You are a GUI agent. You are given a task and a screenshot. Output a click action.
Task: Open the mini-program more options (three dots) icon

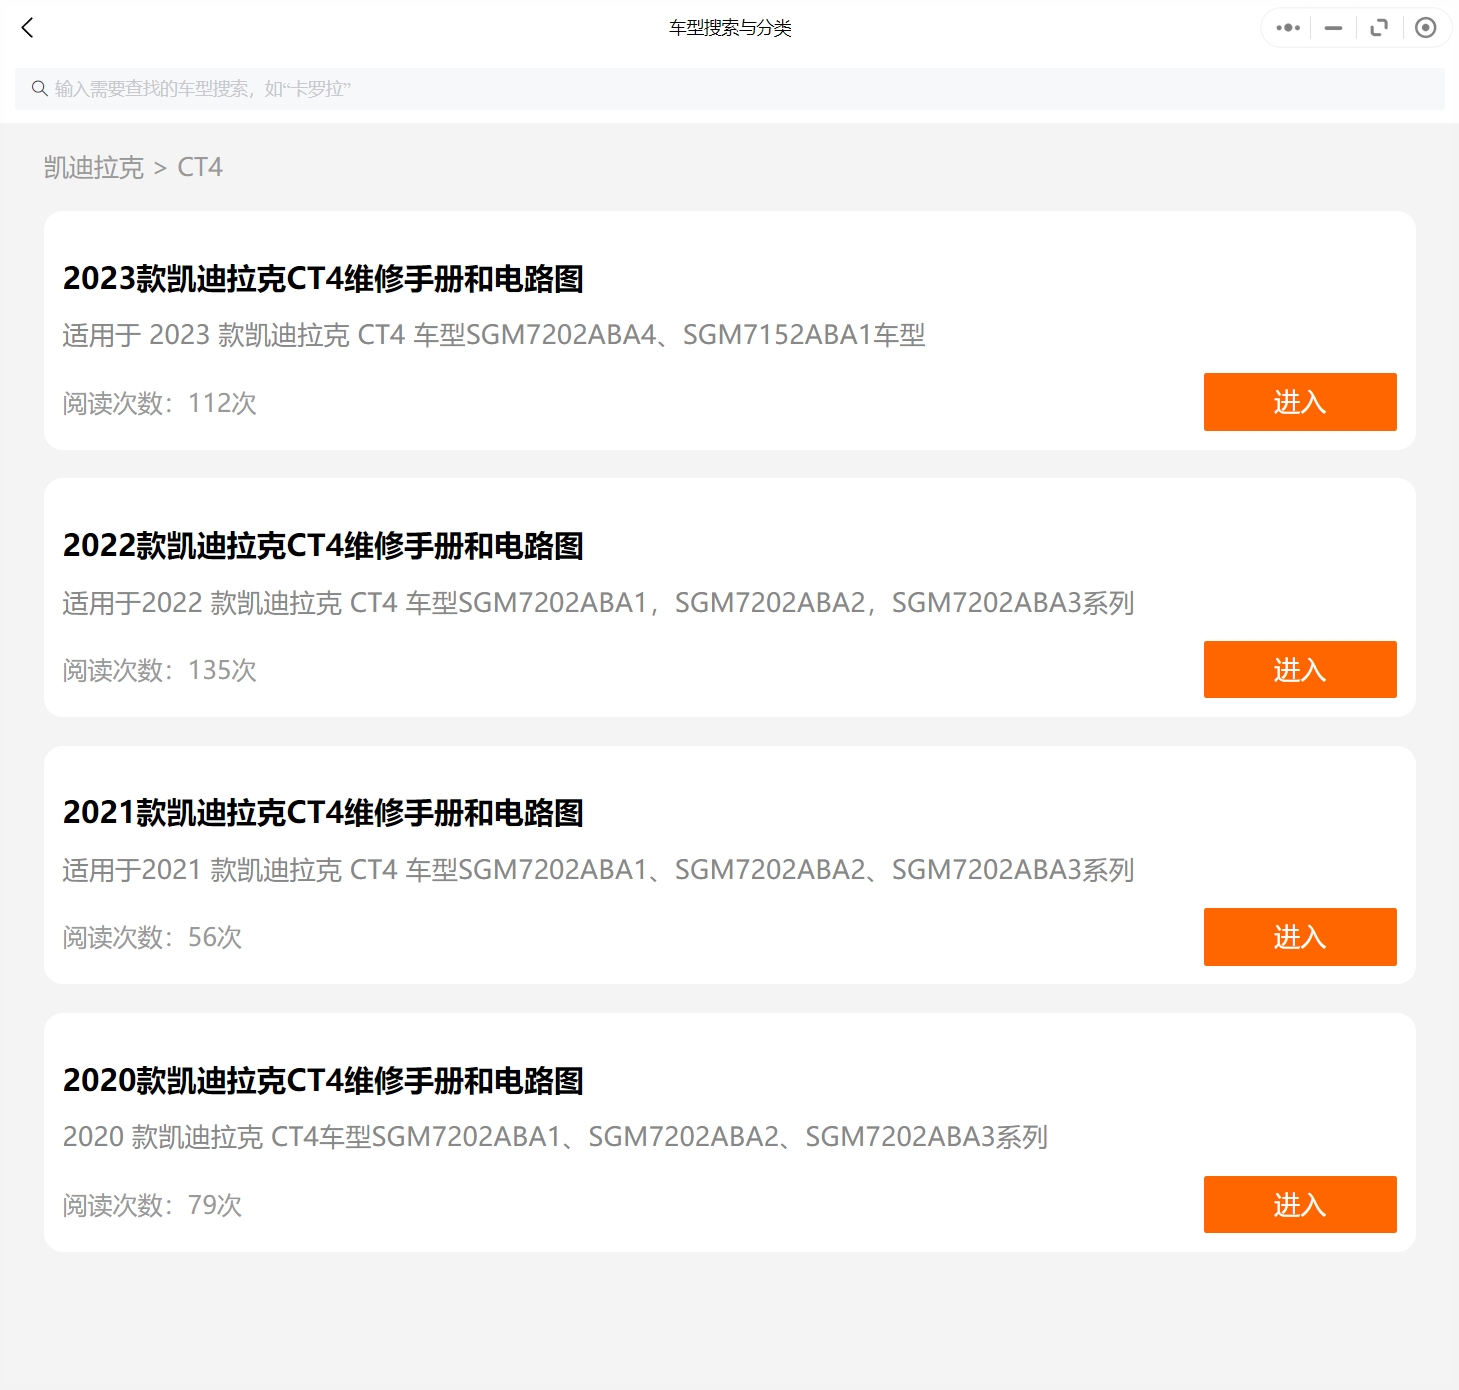point(1286,28)
